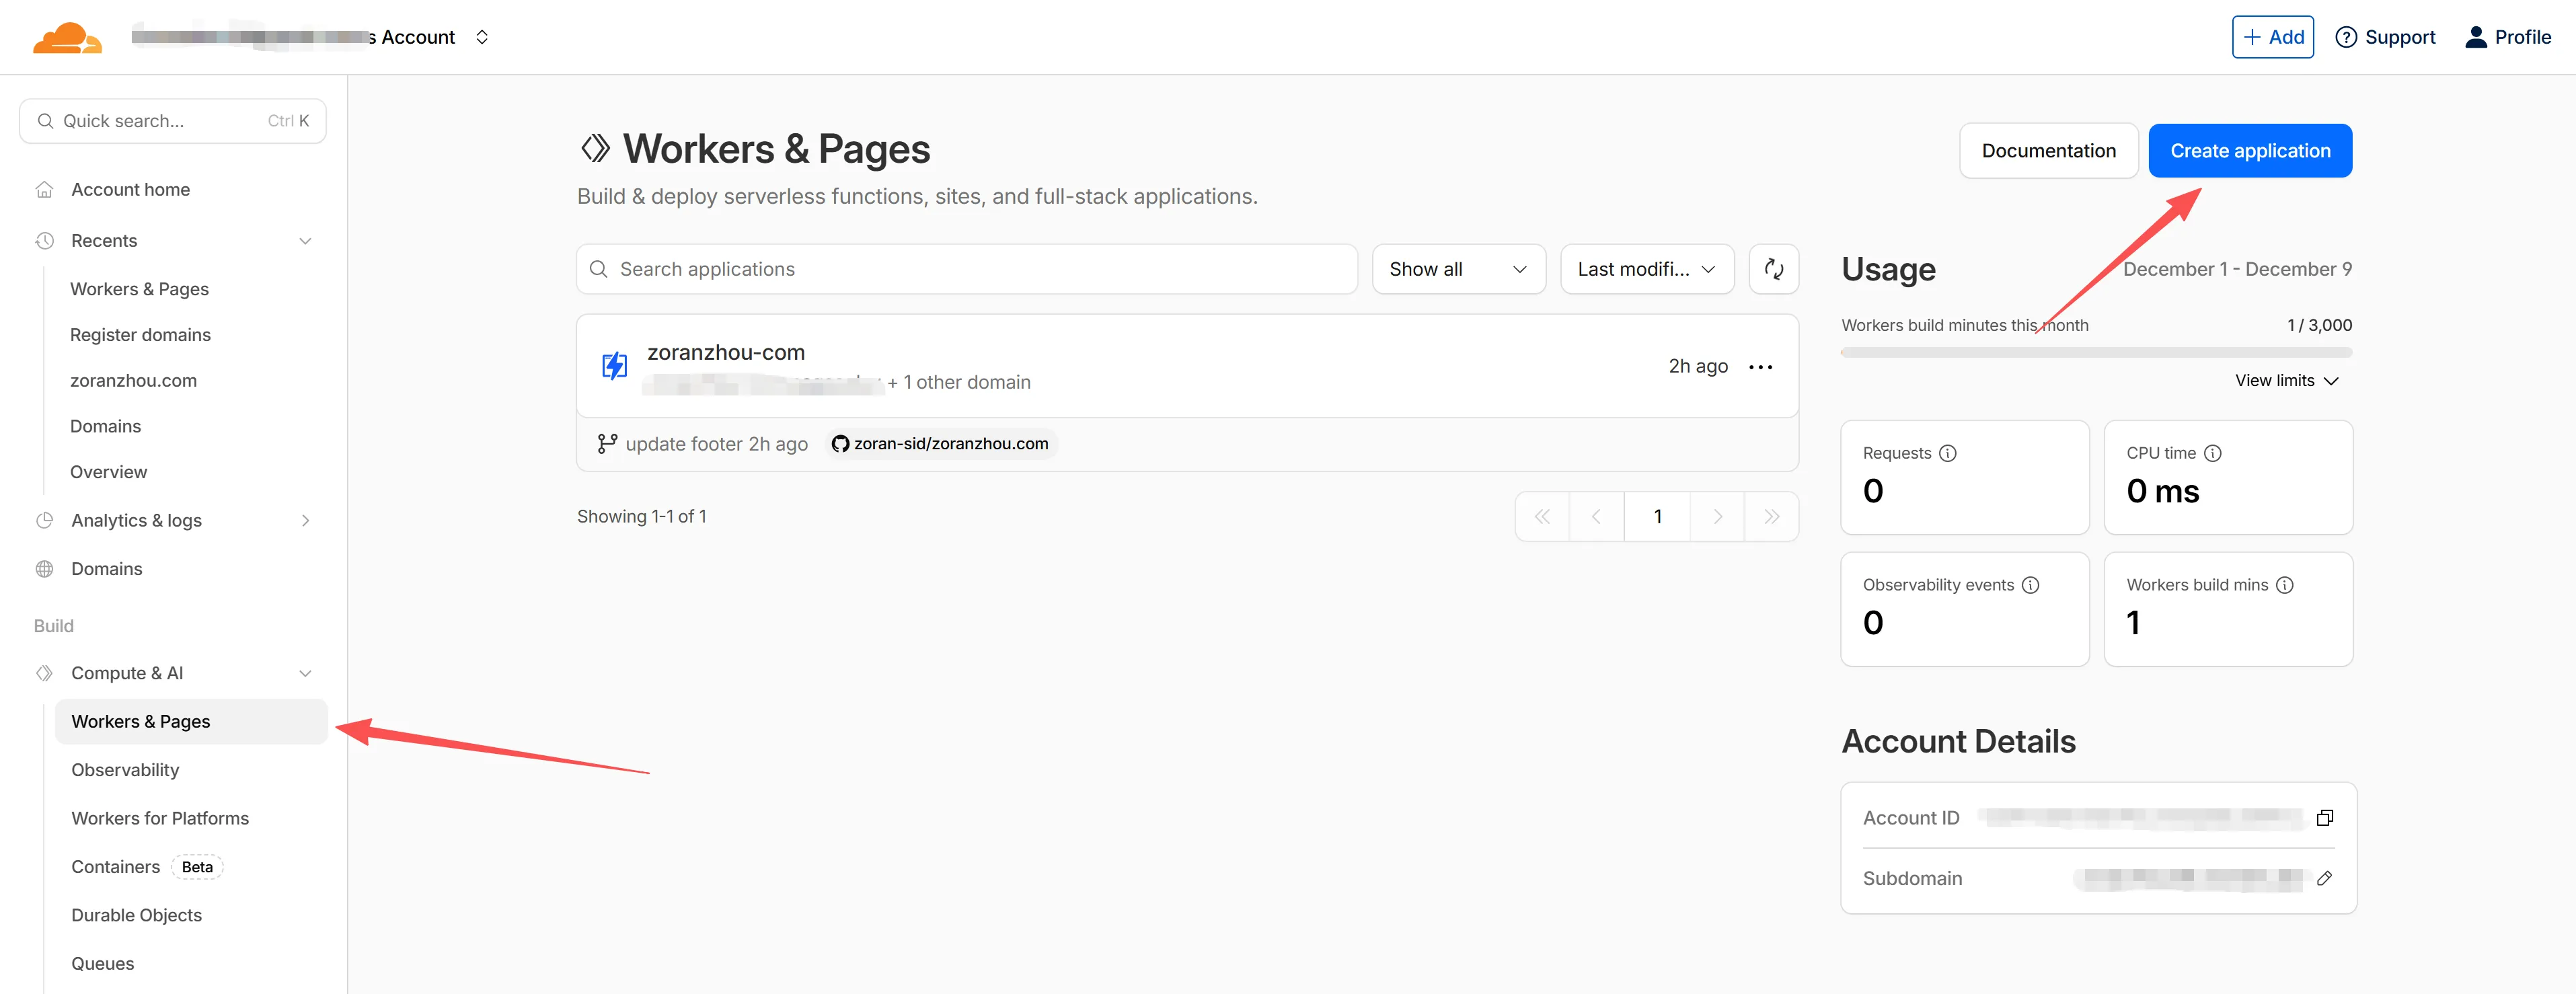Open Overview recent item
The height and width of the screenshot is (994, 2576).
click(x=108, y=472)
